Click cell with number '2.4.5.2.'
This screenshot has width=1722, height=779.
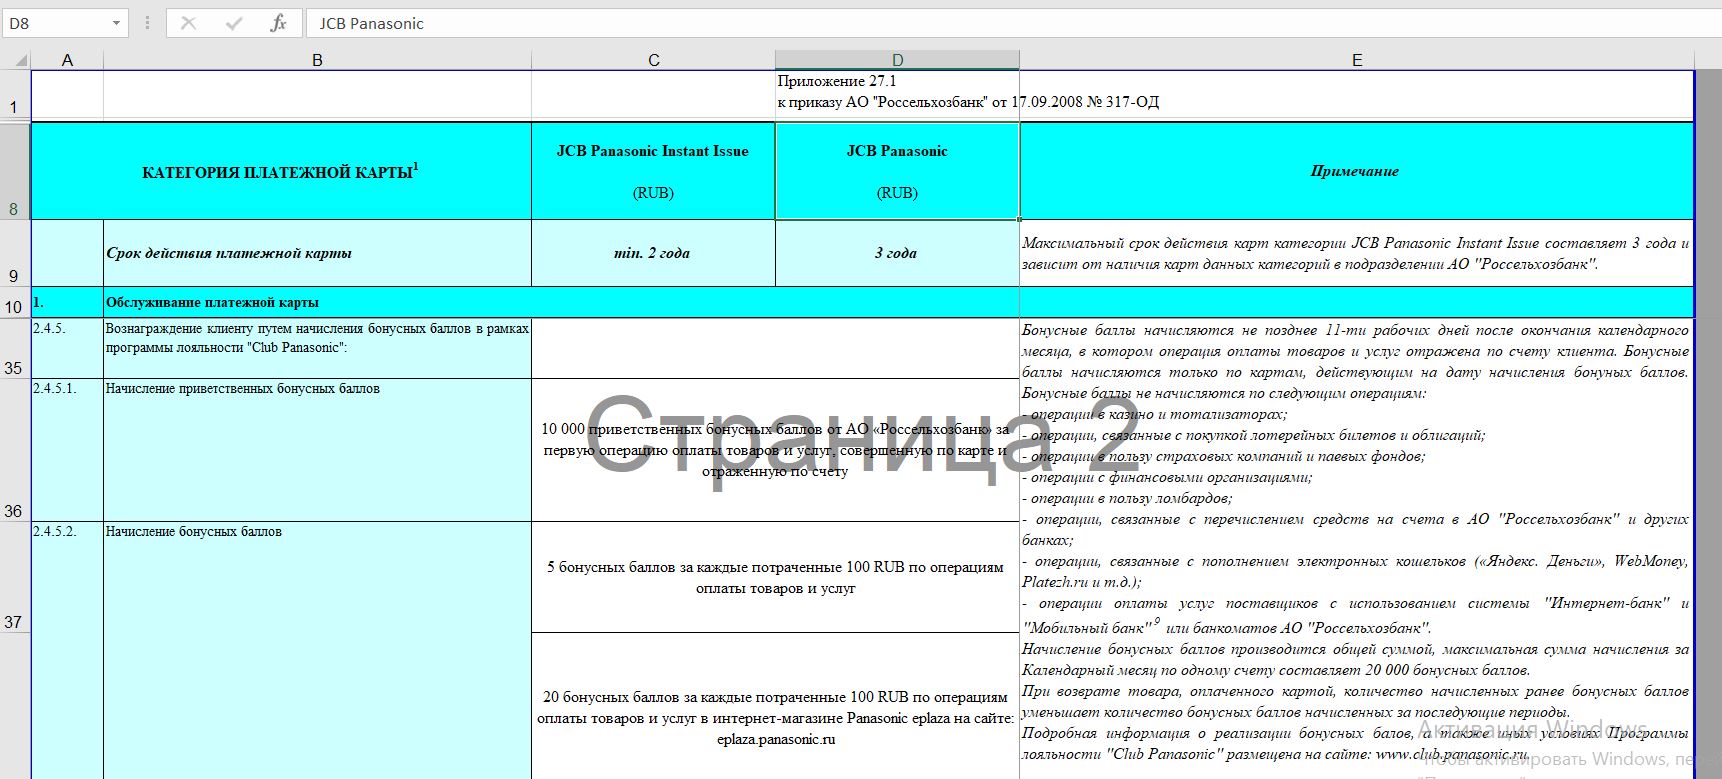(67, 650)
